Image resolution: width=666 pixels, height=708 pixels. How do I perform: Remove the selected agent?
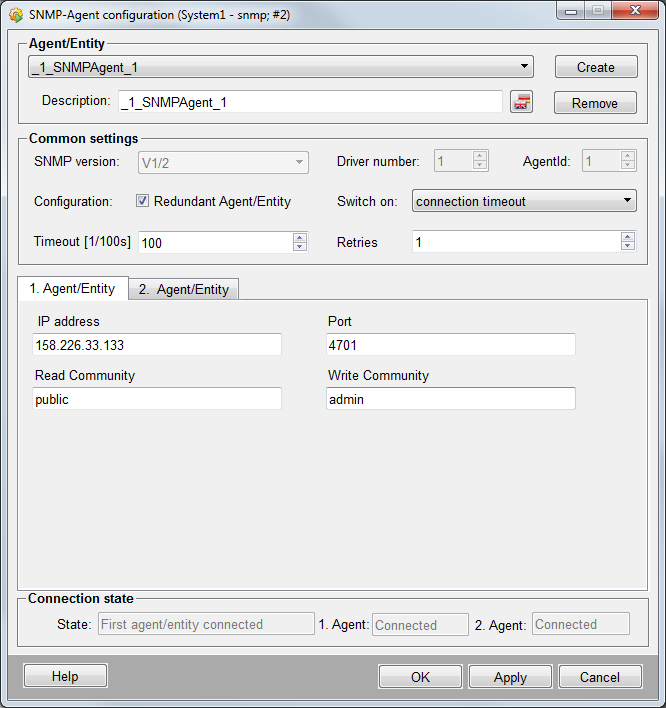[x=595, y=103]
